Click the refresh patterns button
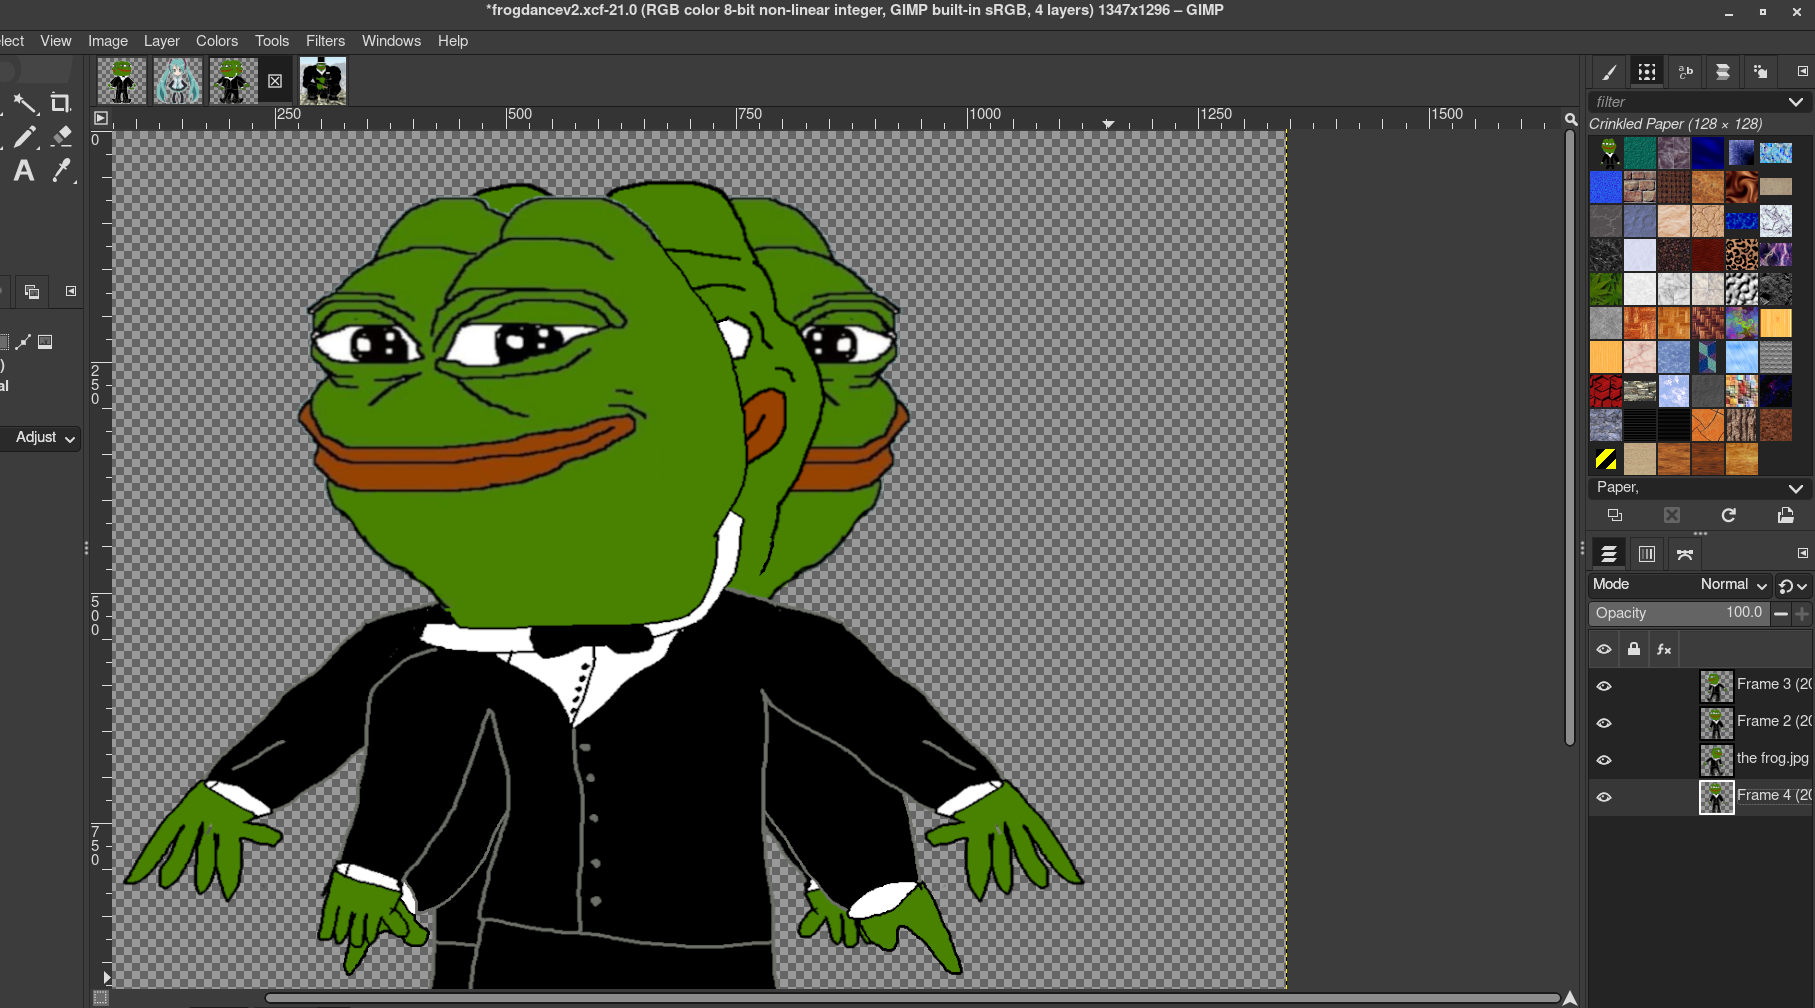1815x1008 pixels. click(x=1728, y=515)
